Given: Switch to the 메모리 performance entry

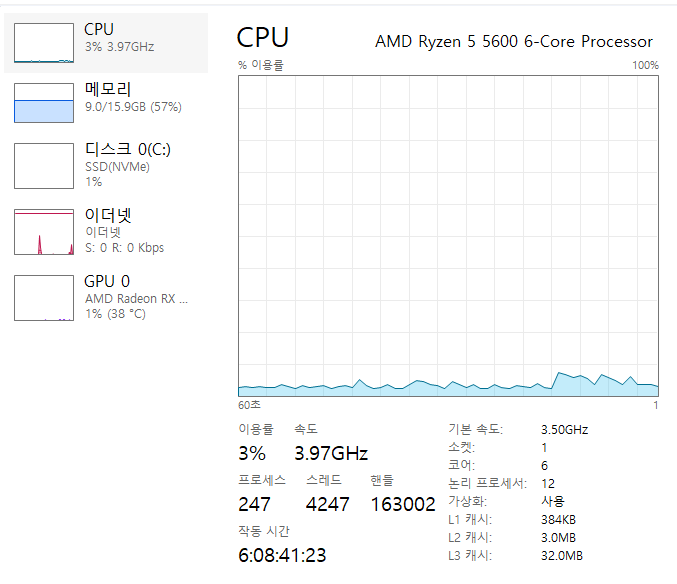Looking at the screenshot, I should click(133, 97).
